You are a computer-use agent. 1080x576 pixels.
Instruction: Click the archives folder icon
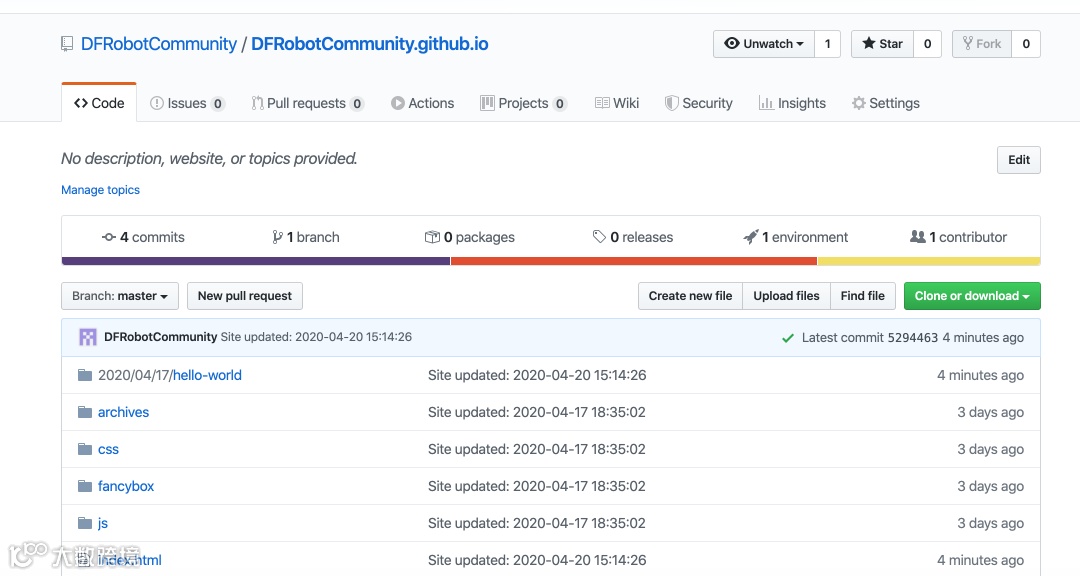[85, 412]
